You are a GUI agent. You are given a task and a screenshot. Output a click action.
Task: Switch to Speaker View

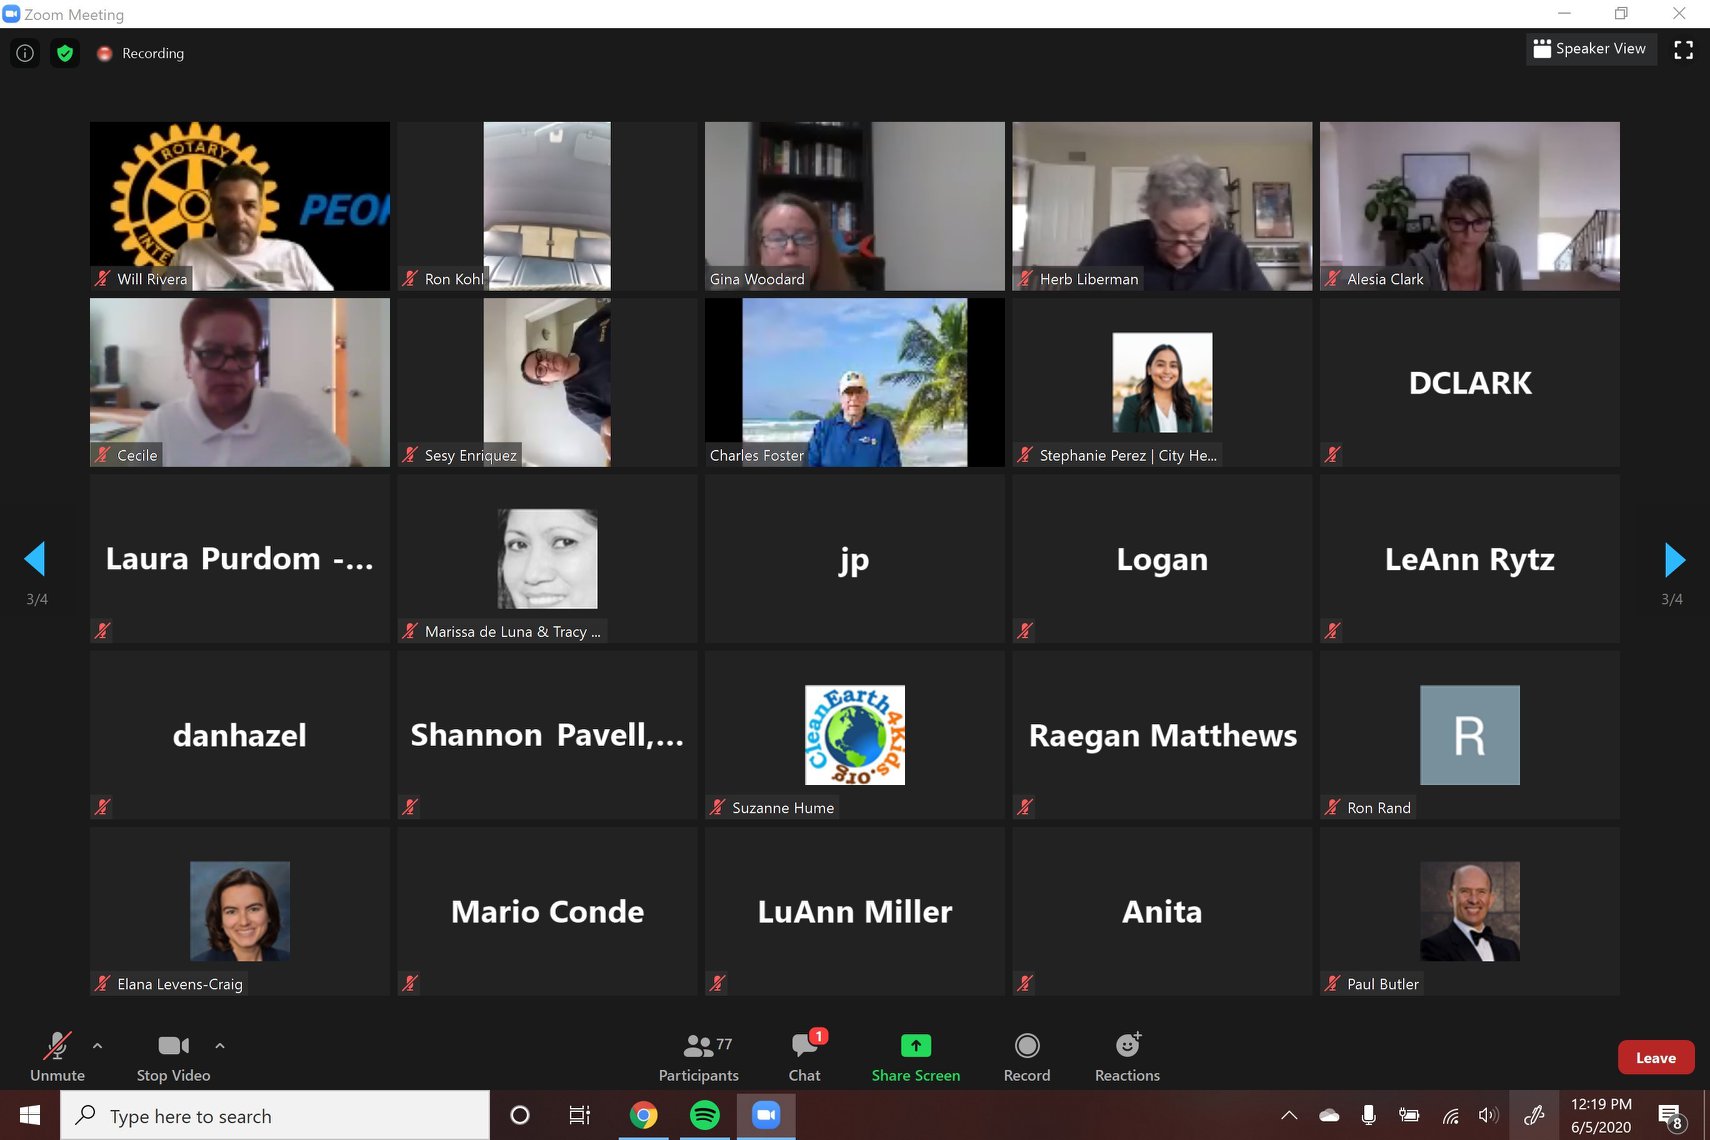[1590, 49]
